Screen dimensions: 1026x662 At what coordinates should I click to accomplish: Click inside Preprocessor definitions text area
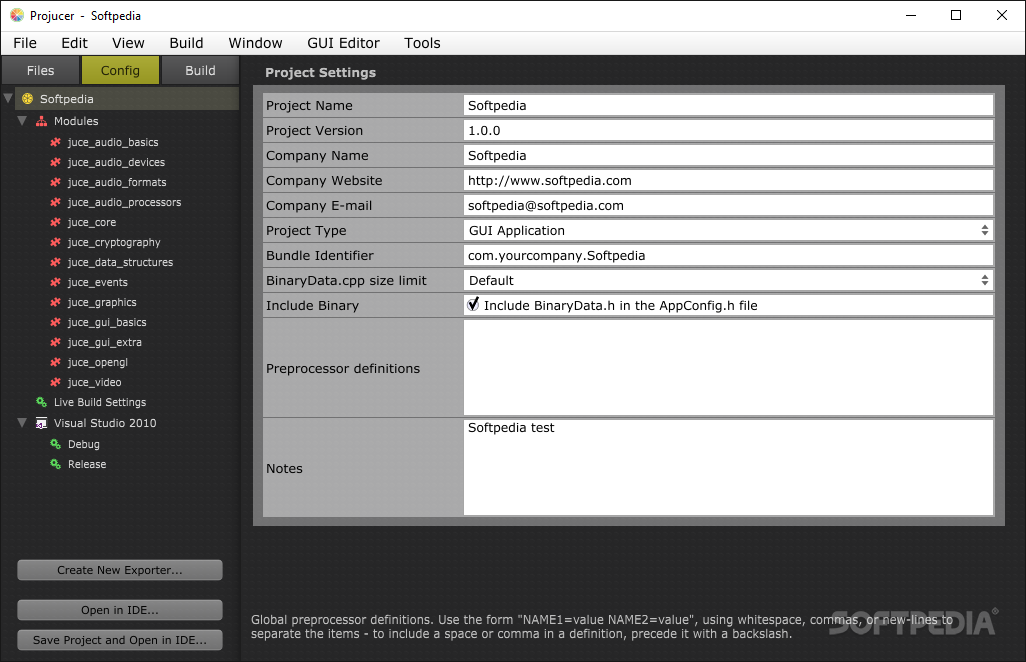click(728, 368)
